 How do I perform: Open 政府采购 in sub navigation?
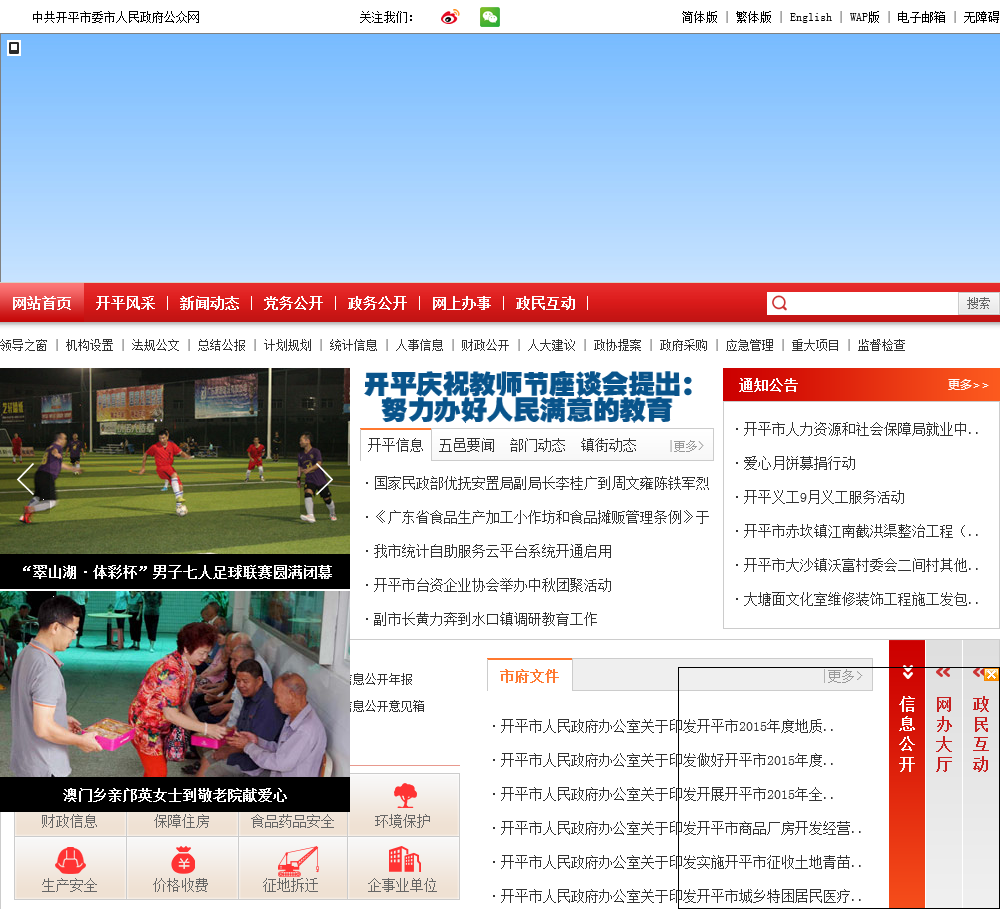click(x=684, y=345)
